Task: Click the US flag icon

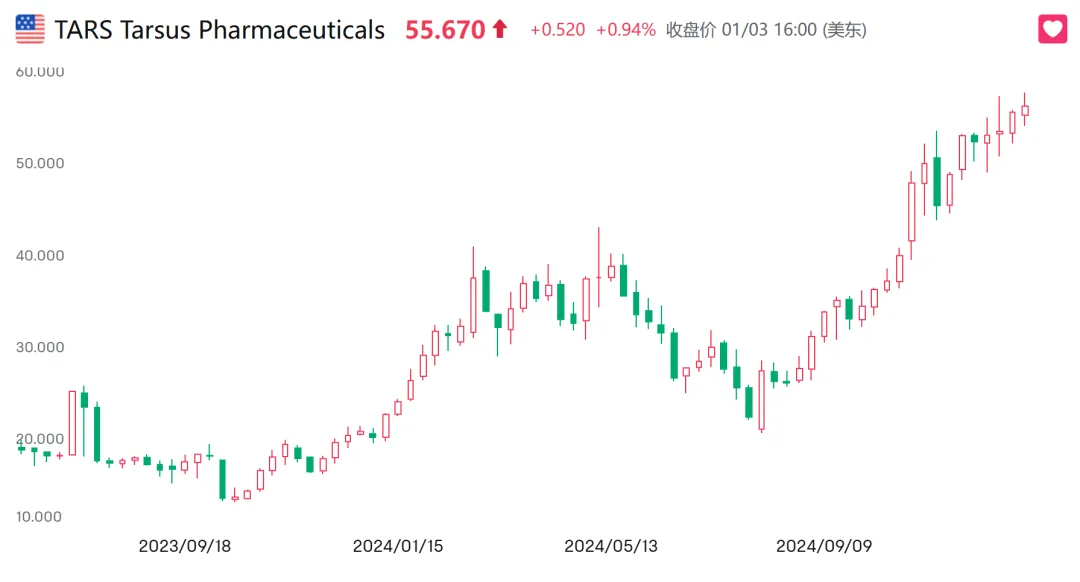Action: coord(30,29)
